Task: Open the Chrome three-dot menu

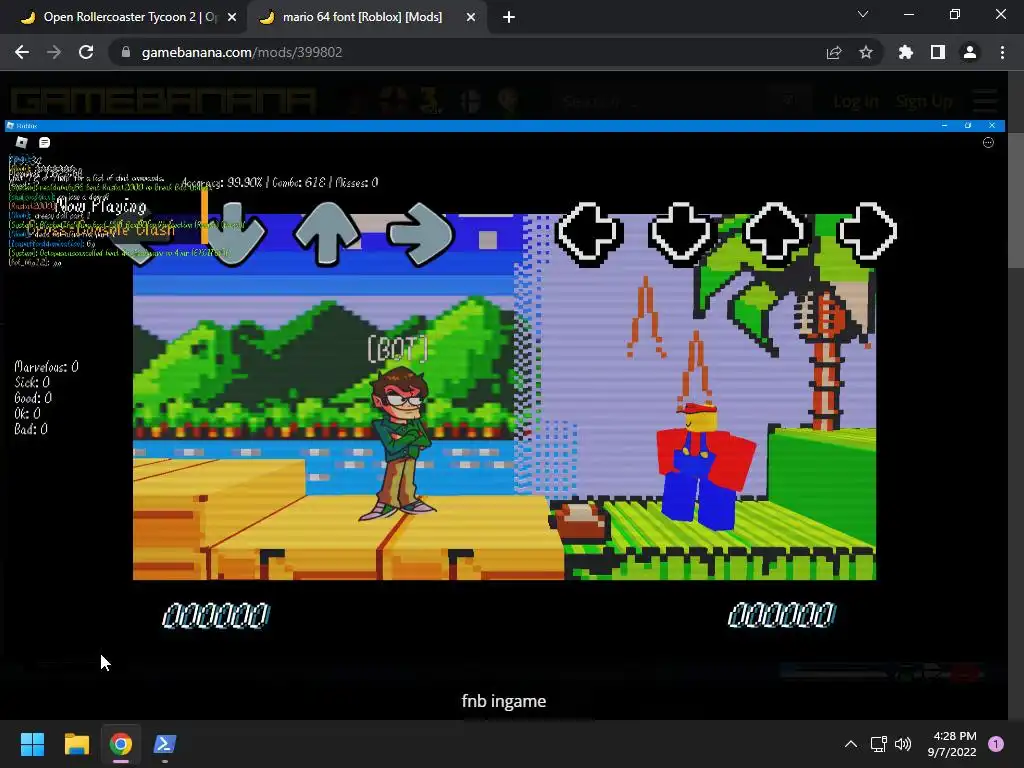Action: (x=1002, y=52)
